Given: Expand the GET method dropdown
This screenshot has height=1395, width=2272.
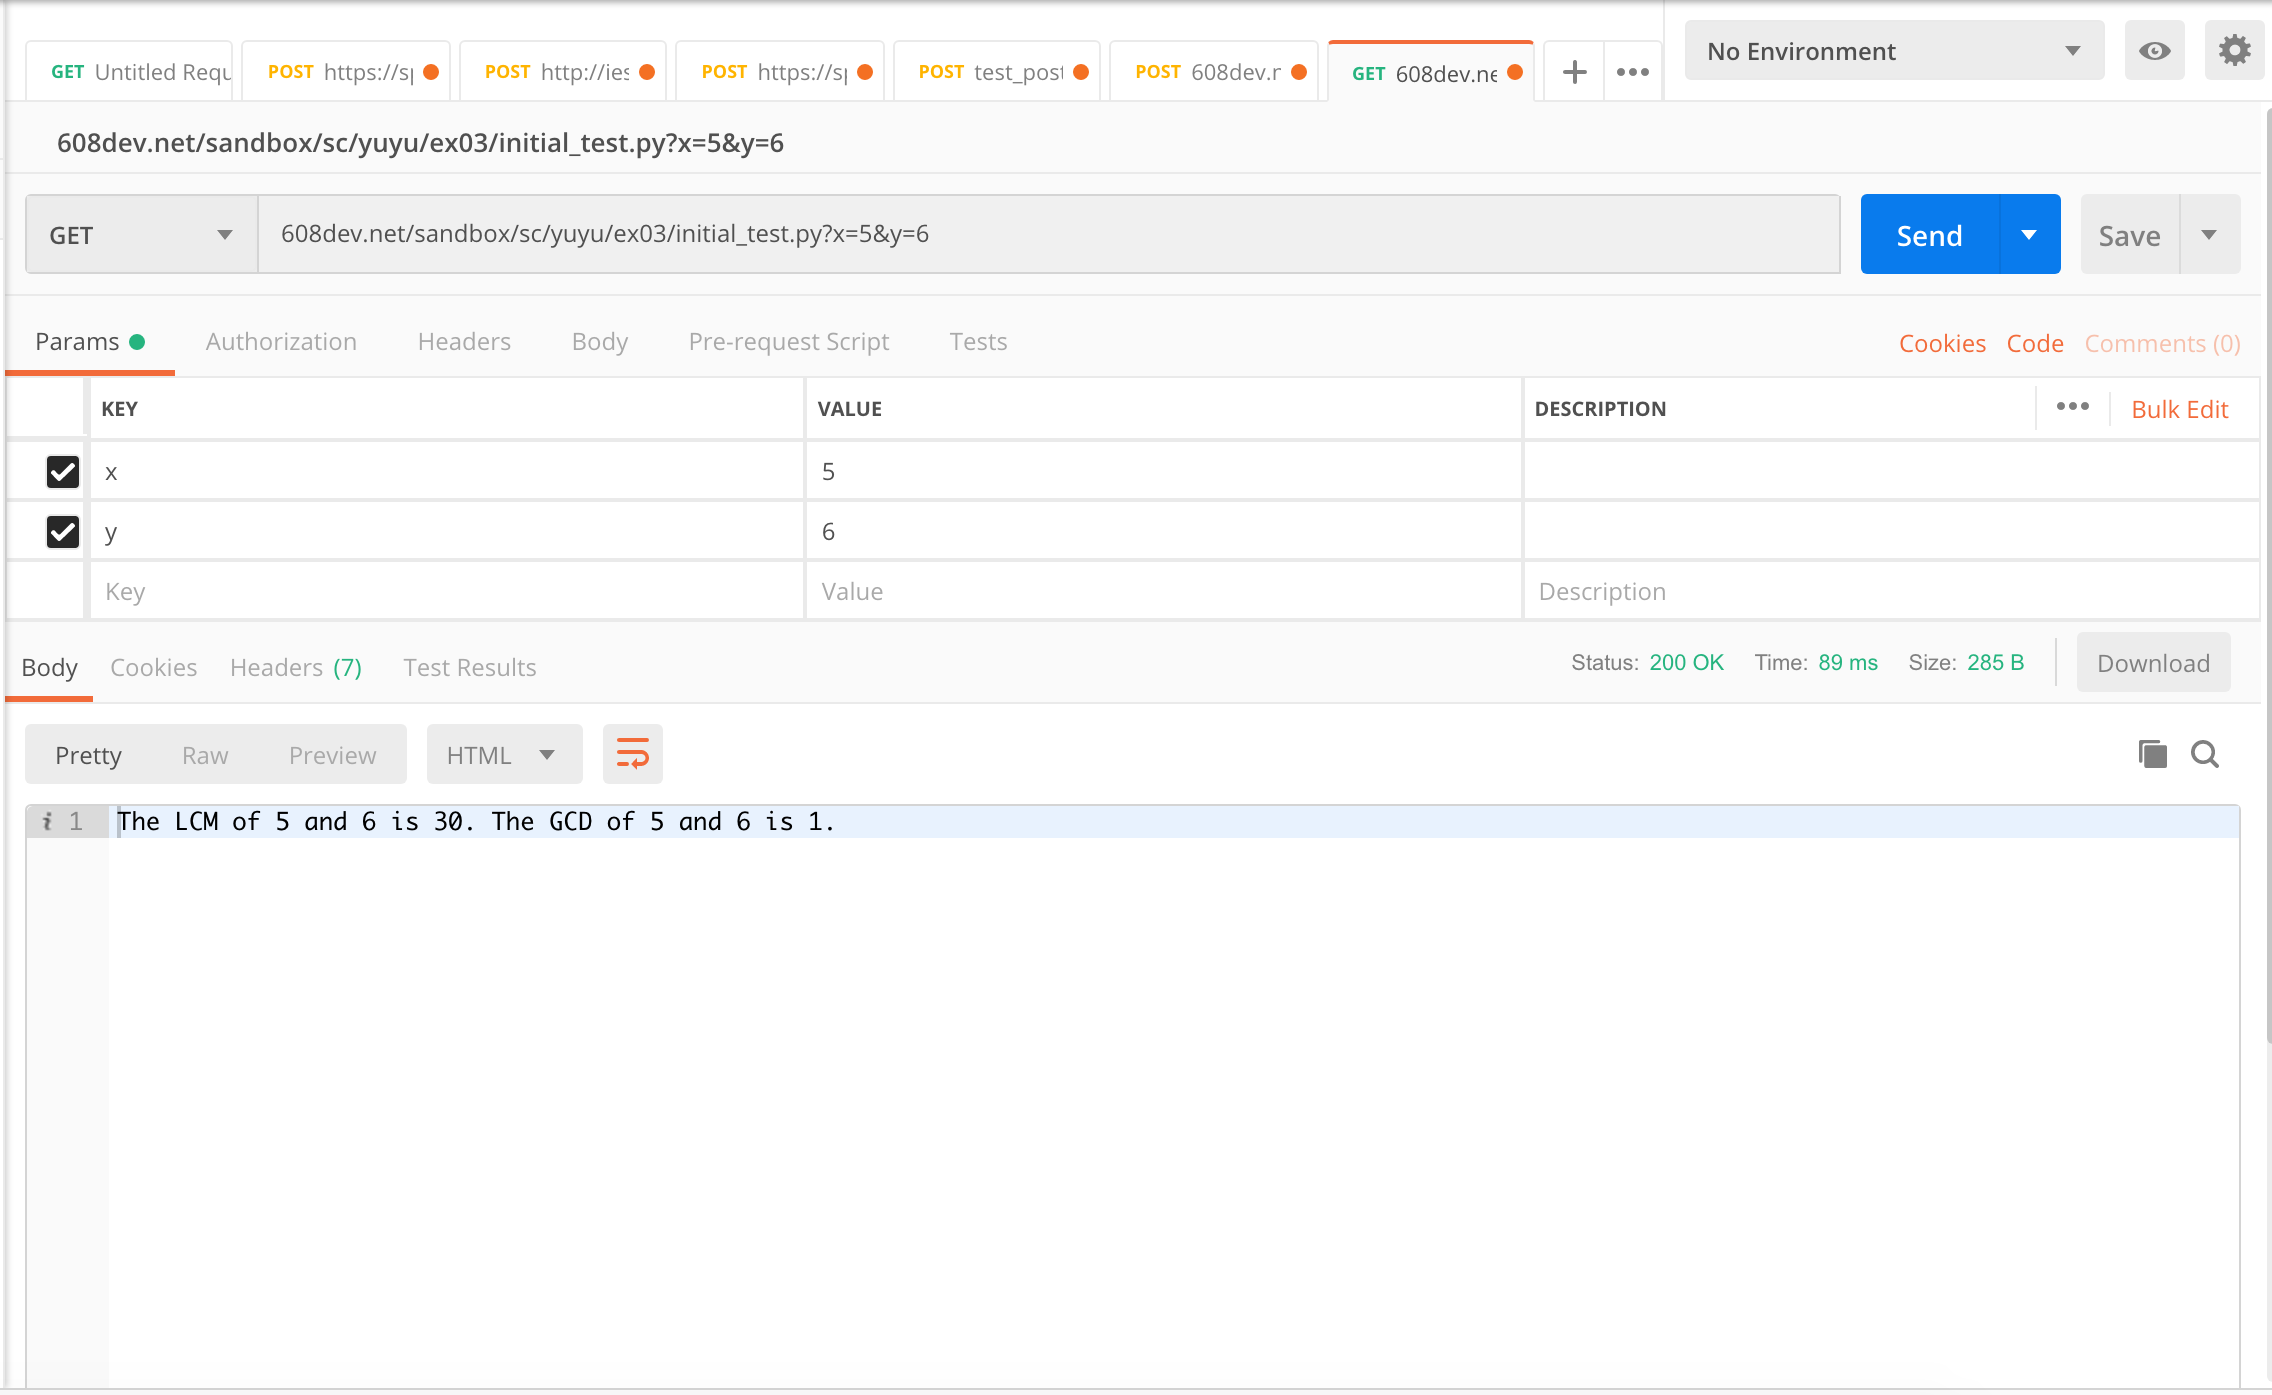Looking at the screenshot, I should [141, 235].
